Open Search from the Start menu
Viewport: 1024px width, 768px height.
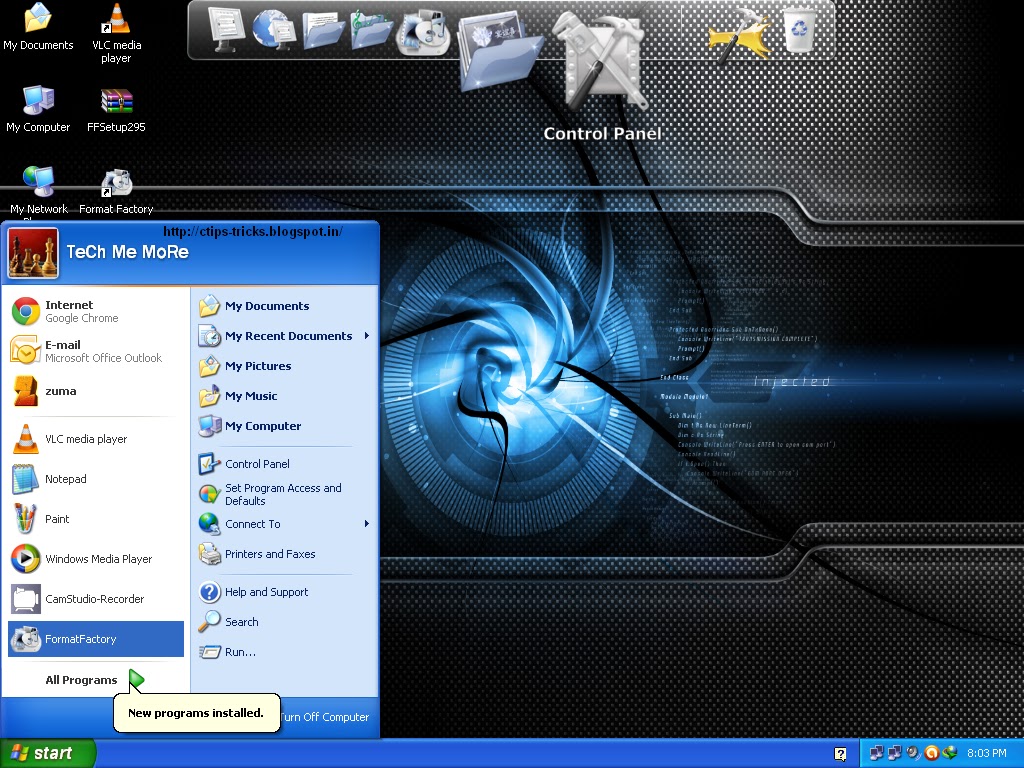click(x=285, y=622)
